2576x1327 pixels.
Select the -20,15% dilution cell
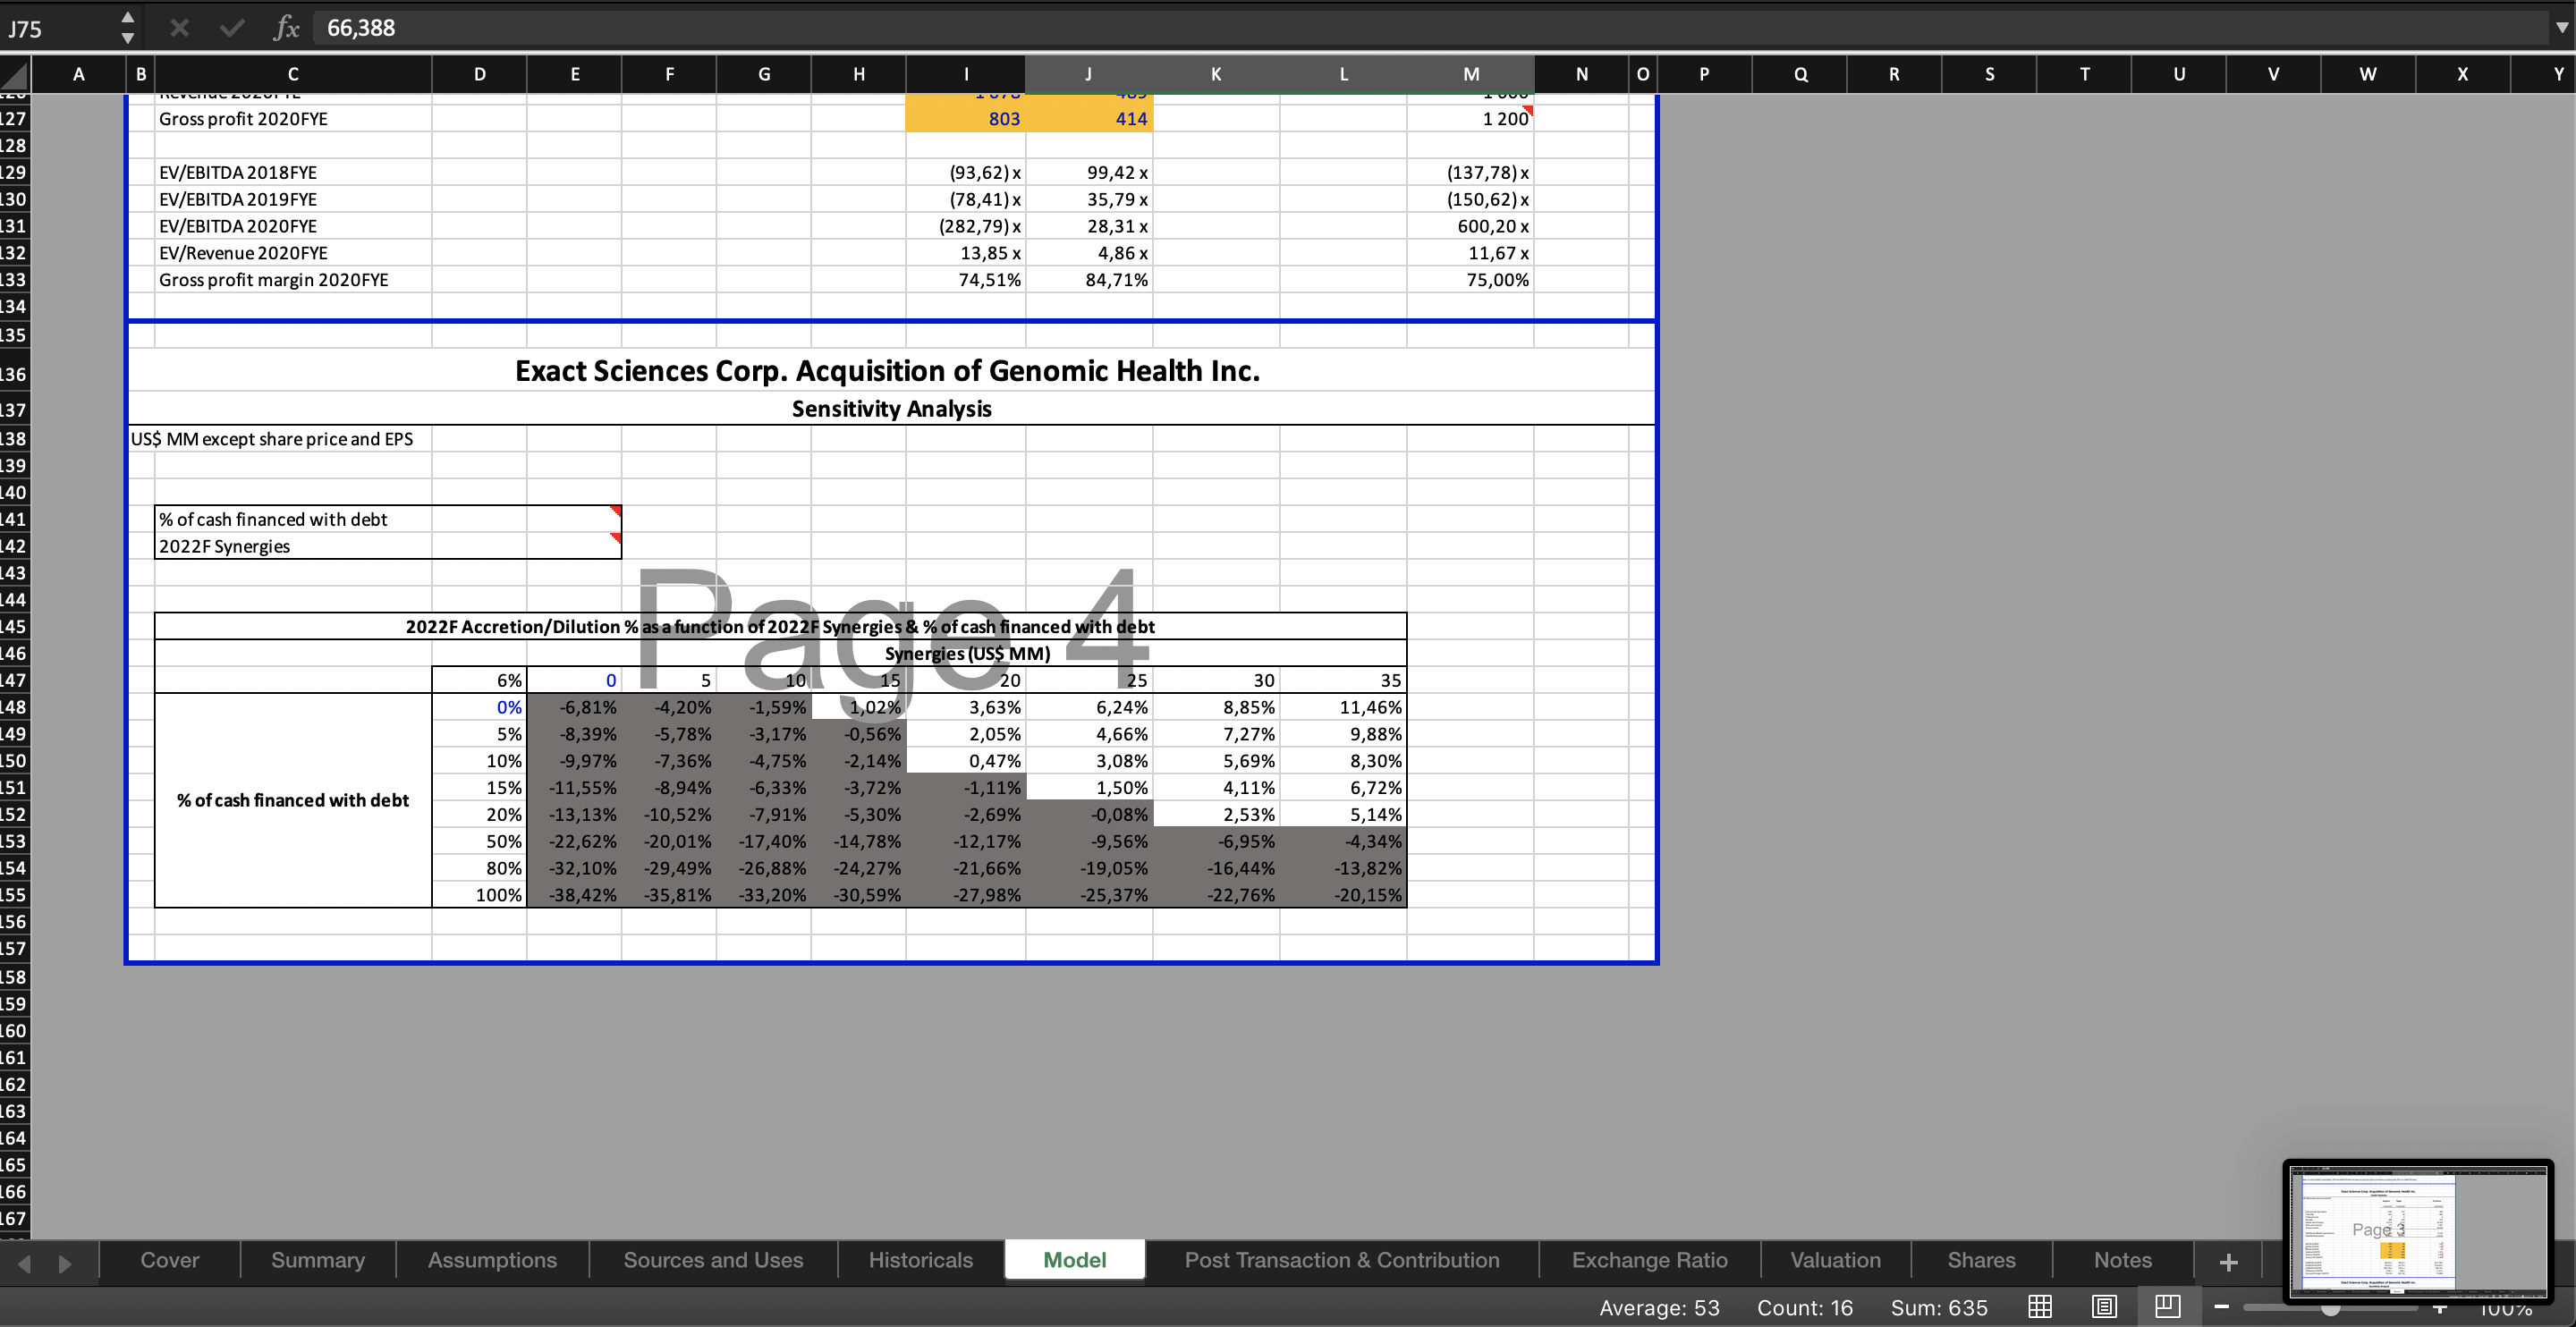coord(1343,896)
